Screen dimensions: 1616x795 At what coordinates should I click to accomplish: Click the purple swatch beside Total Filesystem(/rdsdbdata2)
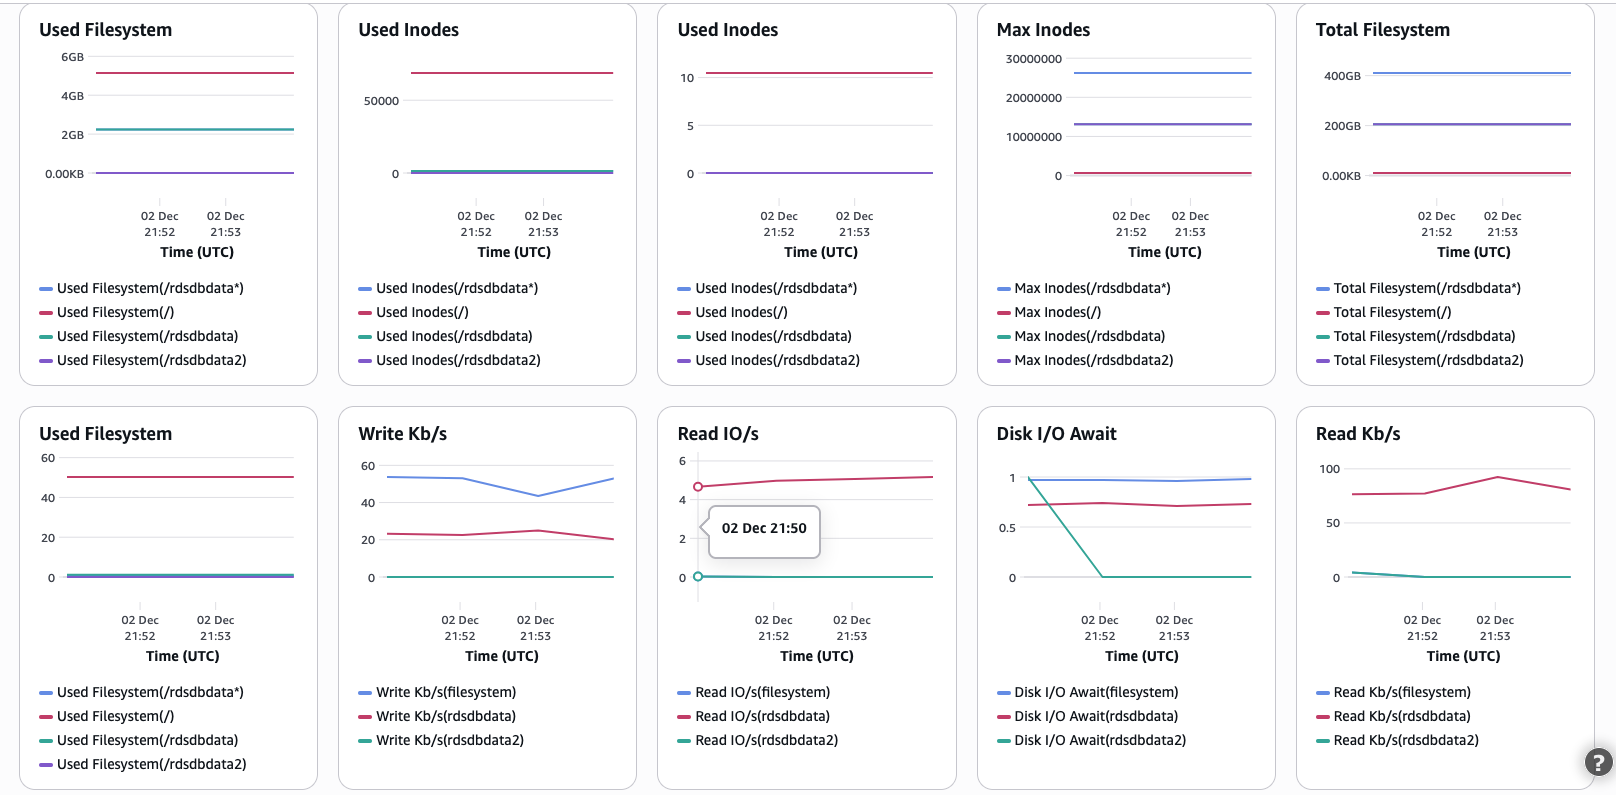click(1322, 361)
